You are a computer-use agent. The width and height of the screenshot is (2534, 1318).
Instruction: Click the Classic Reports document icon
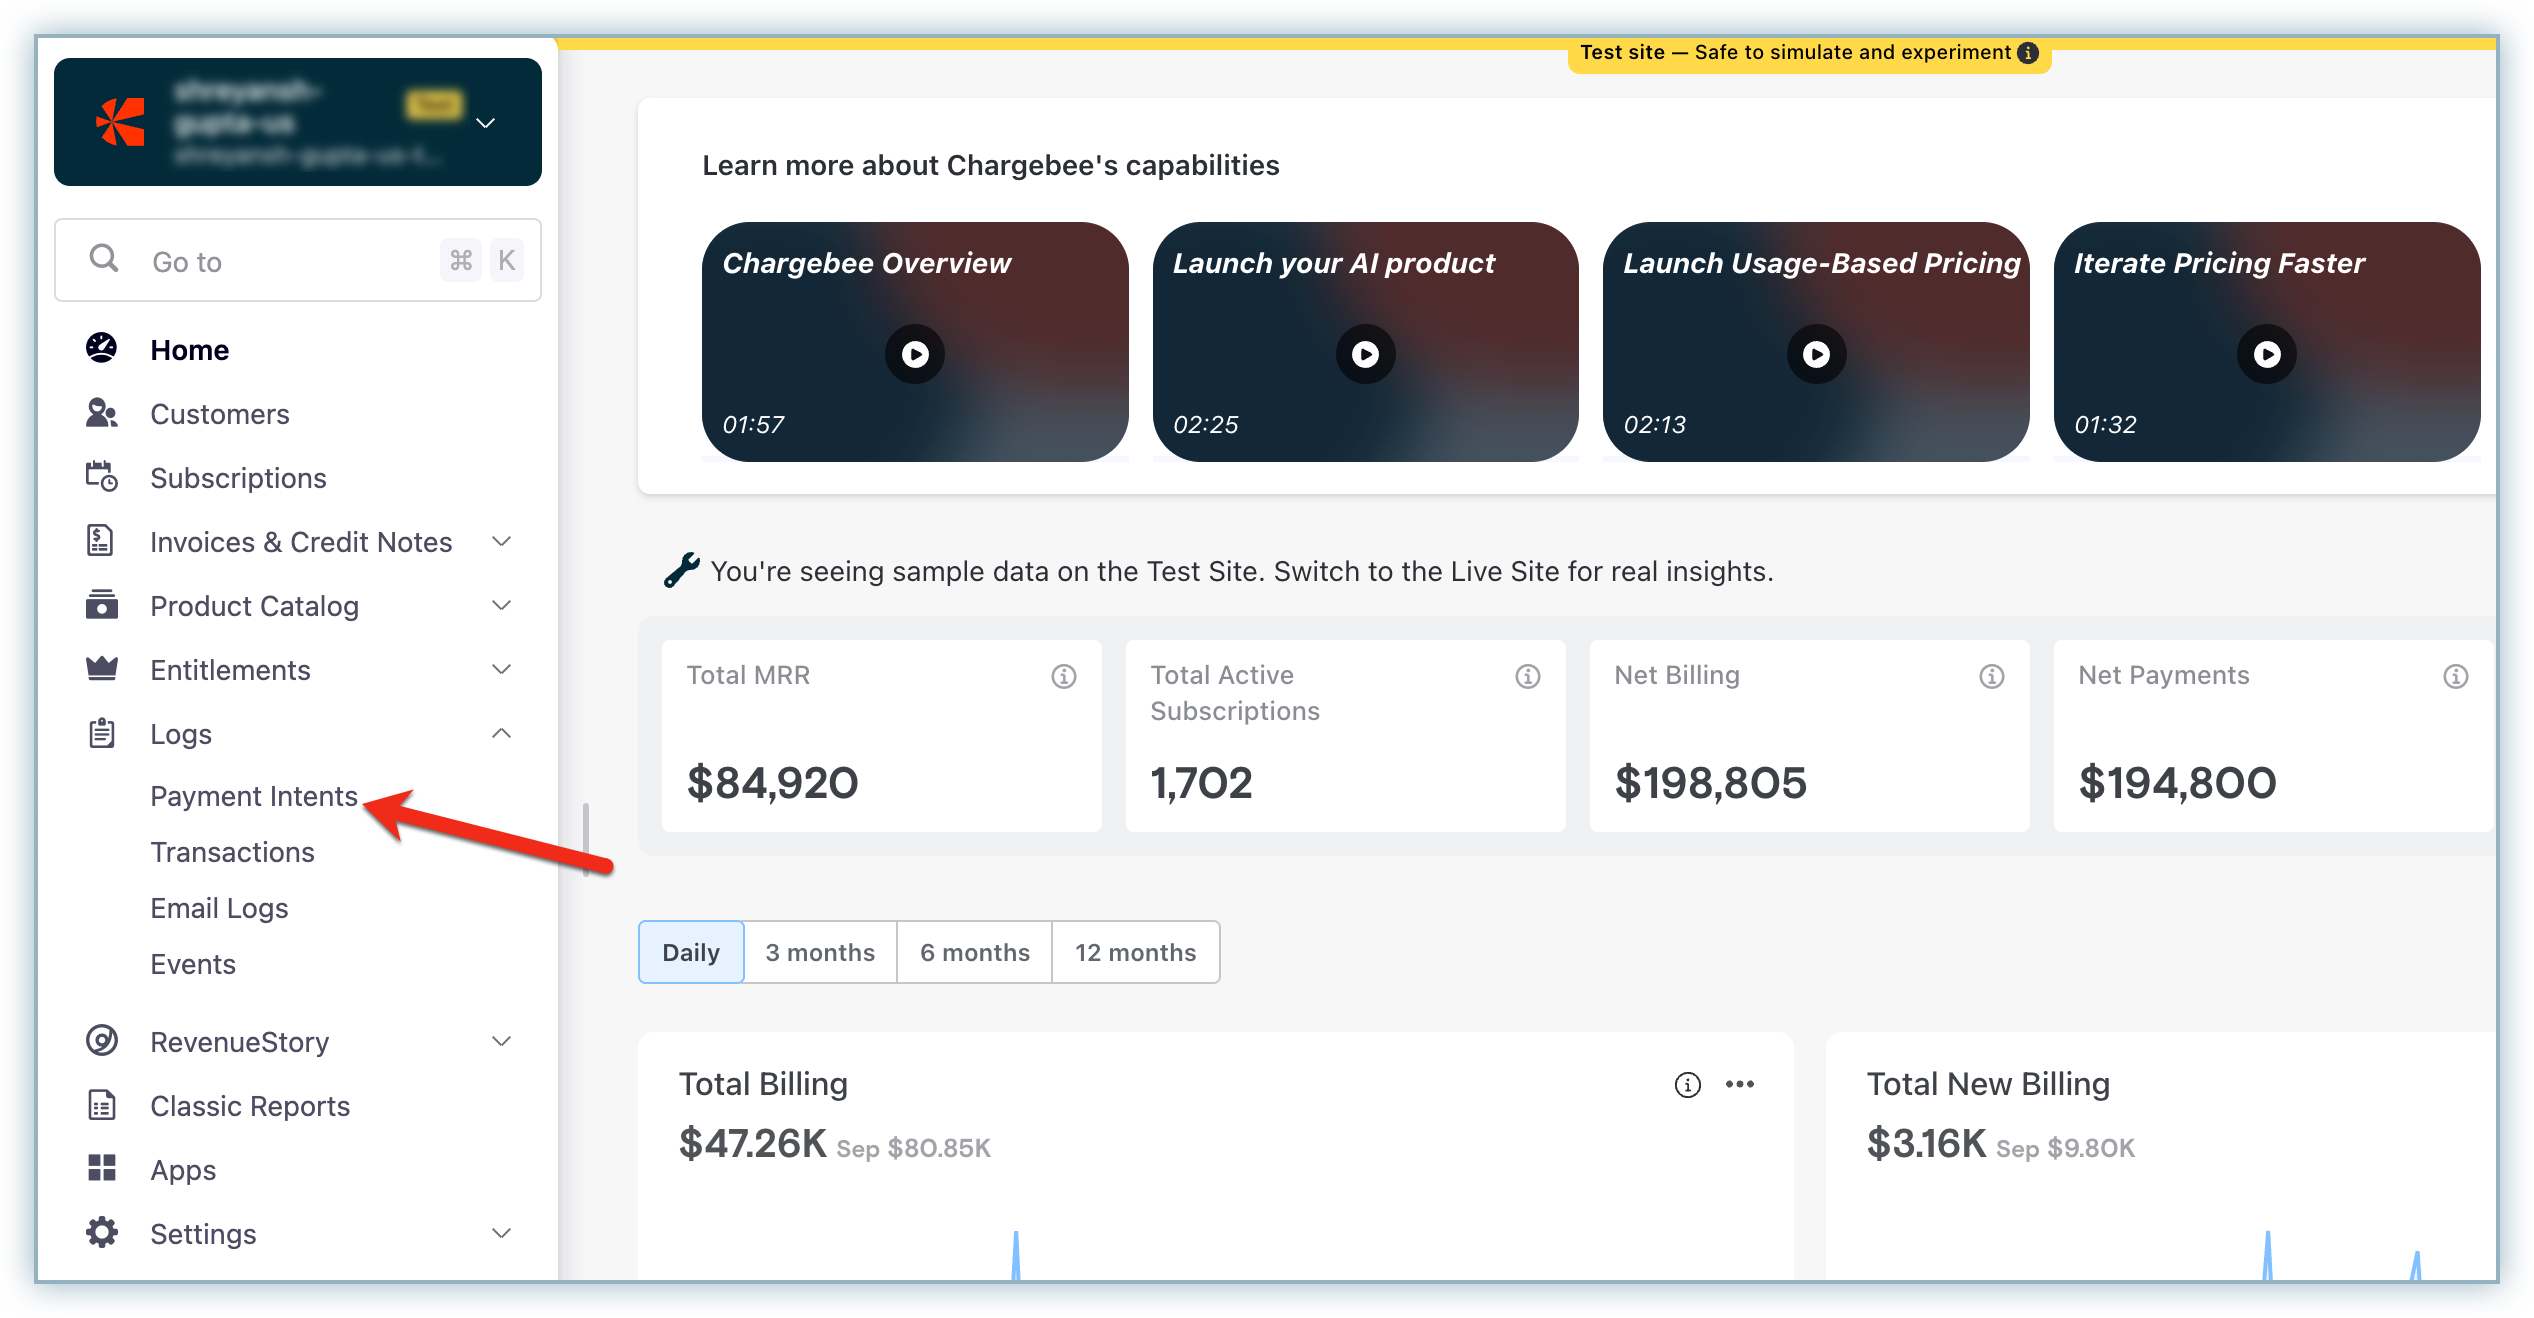click(101, 1105)
